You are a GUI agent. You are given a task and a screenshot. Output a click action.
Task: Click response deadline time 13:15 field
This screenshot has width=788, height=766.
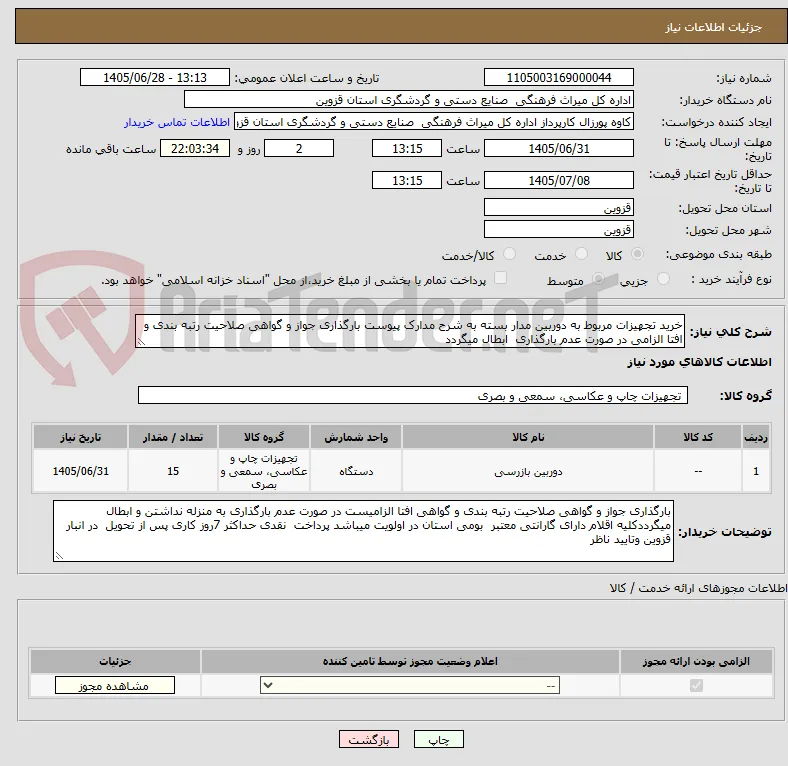[407, 149]
